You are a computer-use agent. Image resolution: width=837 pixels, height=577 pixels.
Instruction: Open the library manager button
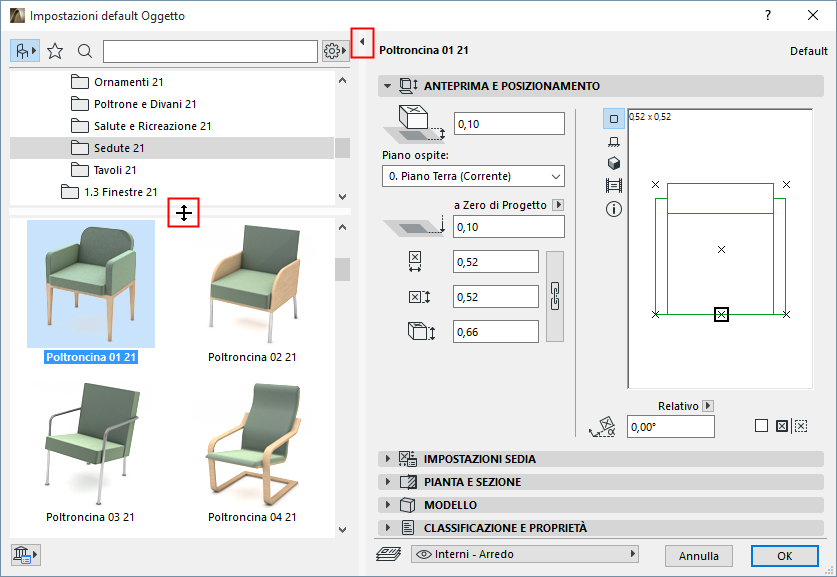point(25,555)
